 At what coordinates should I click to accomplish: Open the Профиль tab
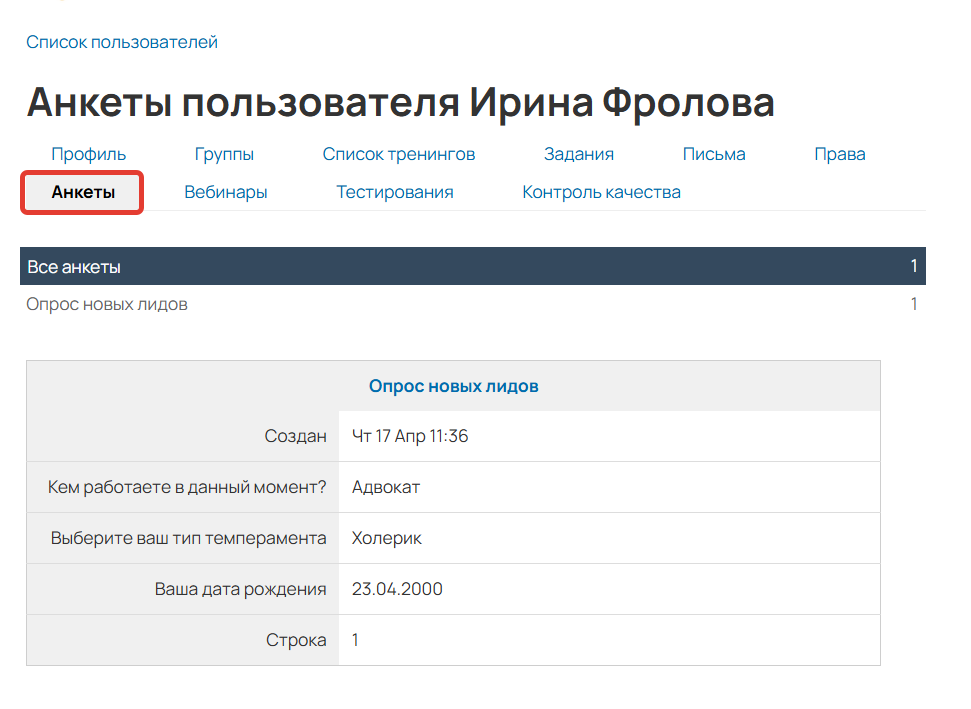pyautogui.click(x=87, y=154)
